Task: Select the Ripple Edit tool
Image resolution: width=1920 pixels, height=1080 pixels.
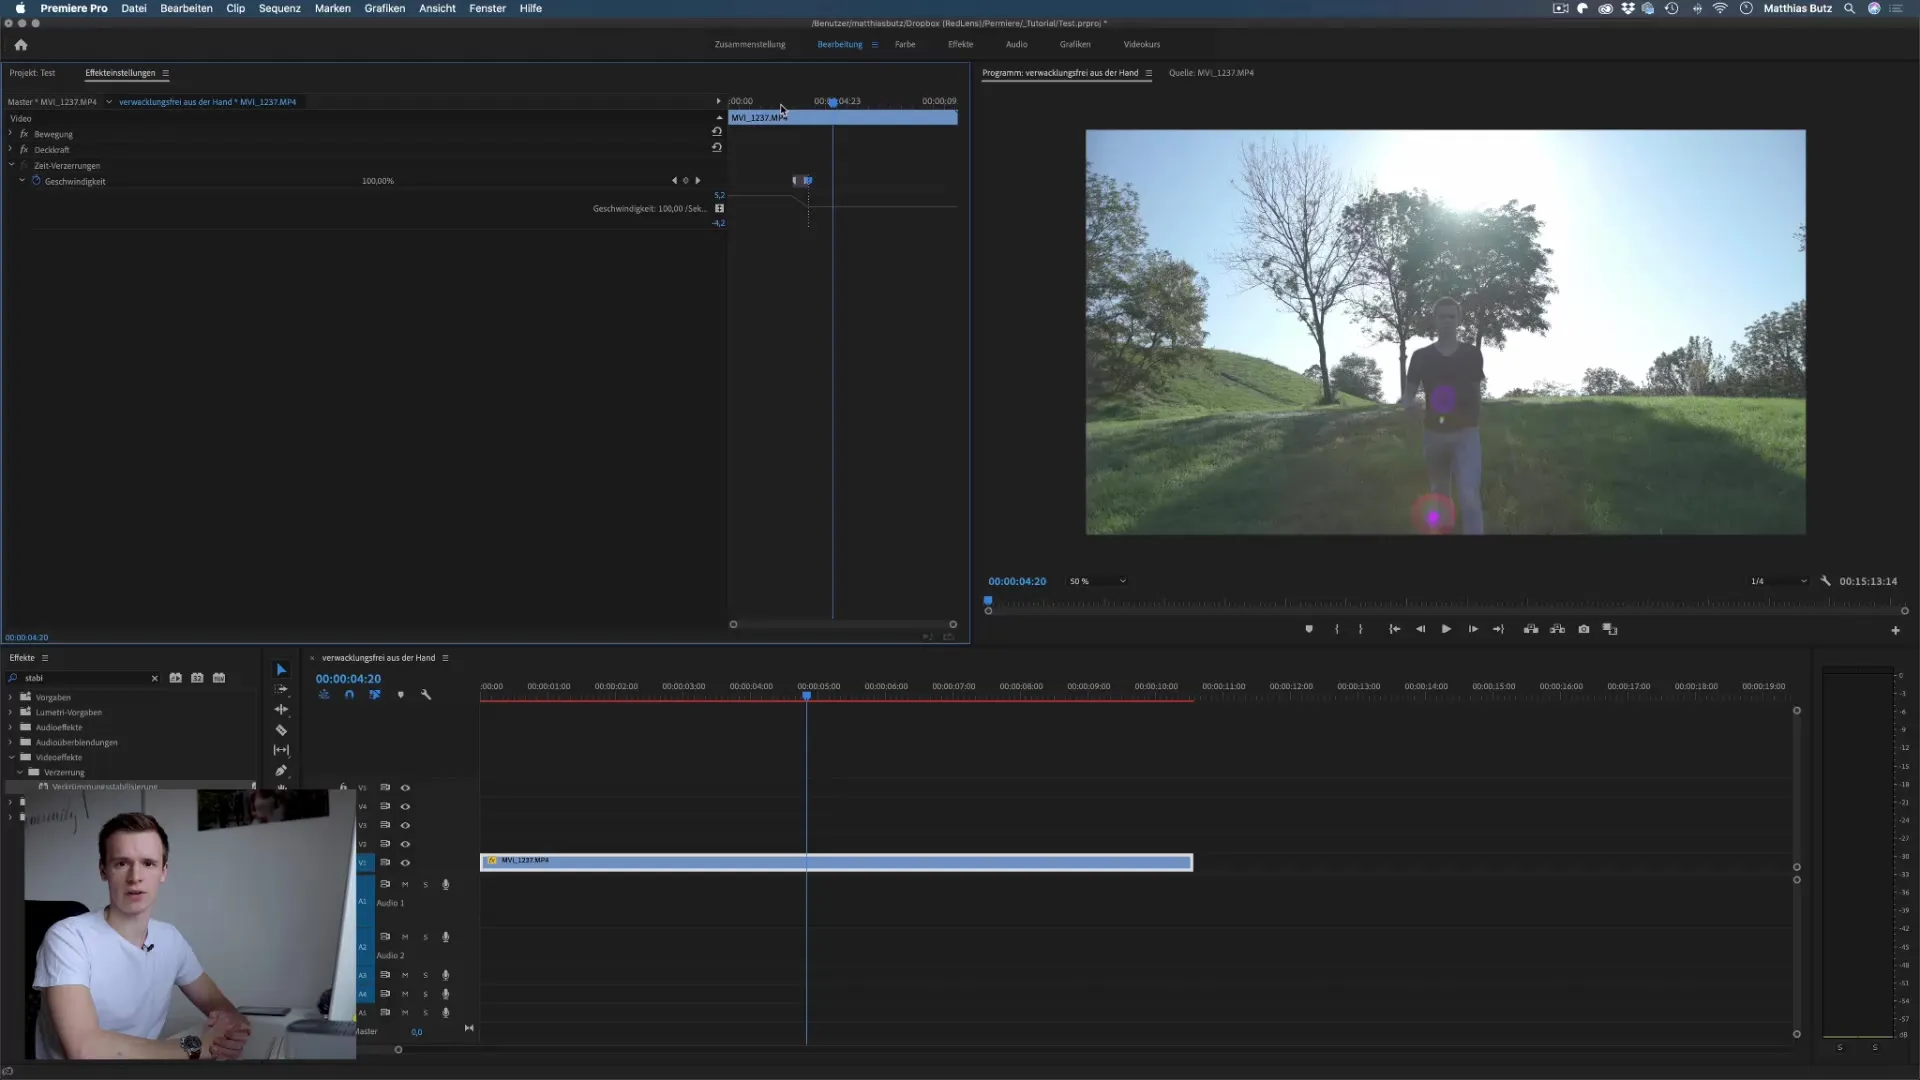Action: (x=281, y=710)
